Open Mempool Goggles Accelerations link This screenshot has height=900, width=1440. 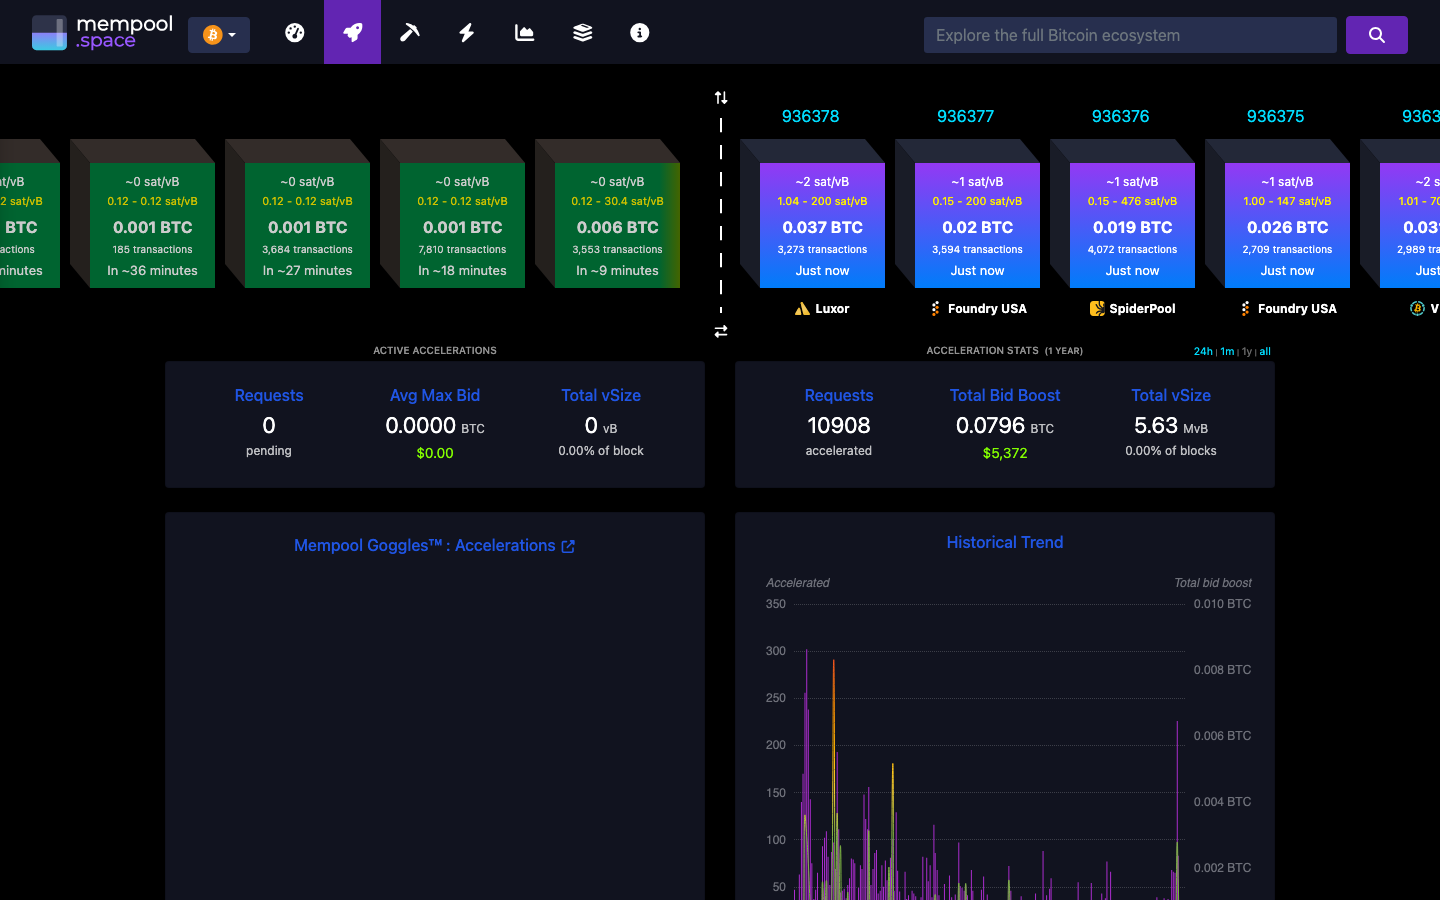pos(435,545)
